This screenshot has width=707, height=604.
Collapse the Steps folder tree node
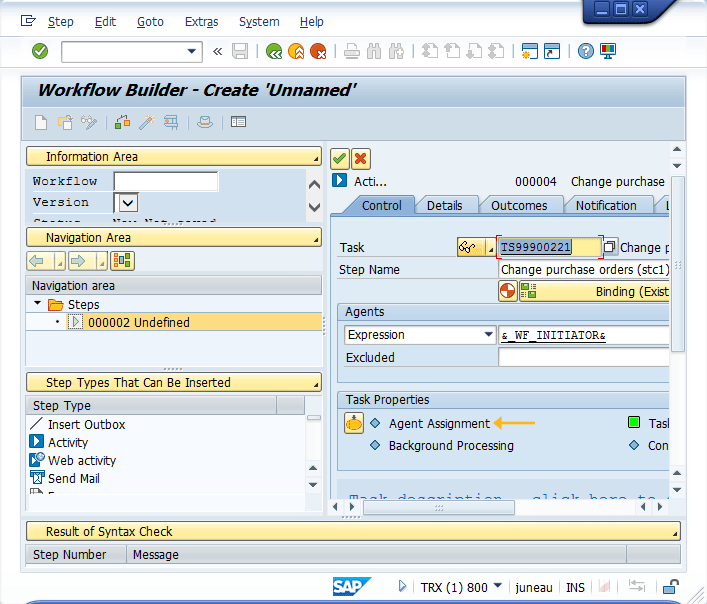tap(38, 304)
